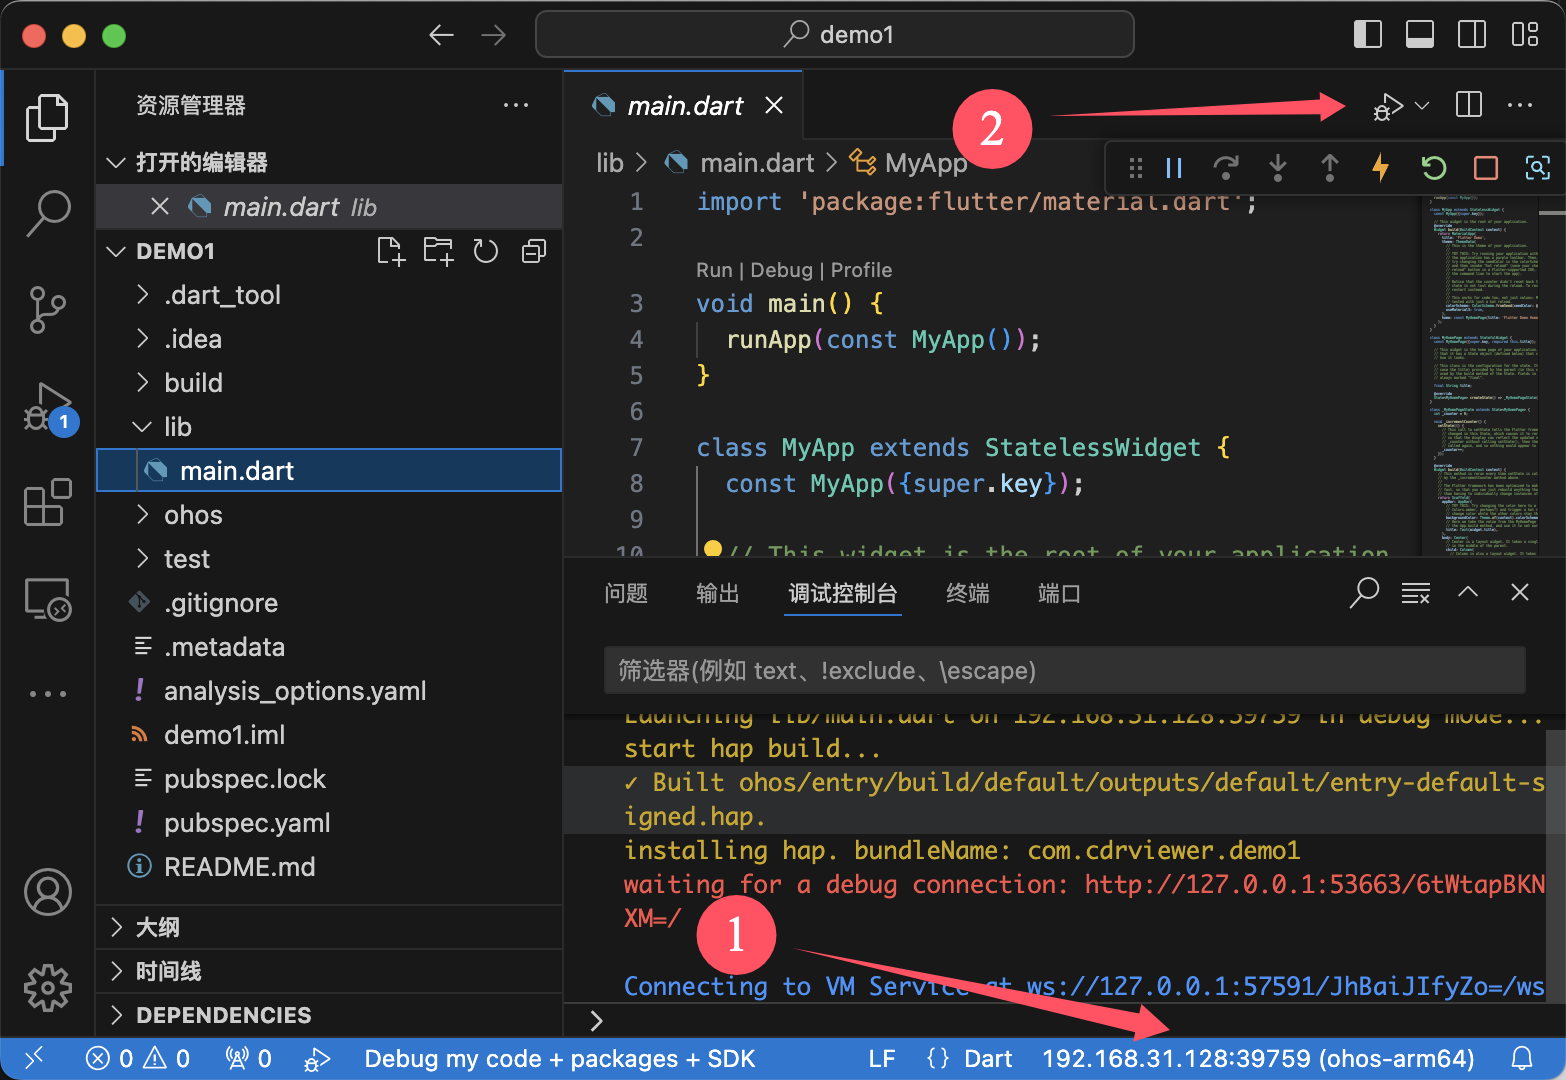The image size is (1566, 1080).
Task: Open Run and Debug view
Action: [x=47, y=407]
